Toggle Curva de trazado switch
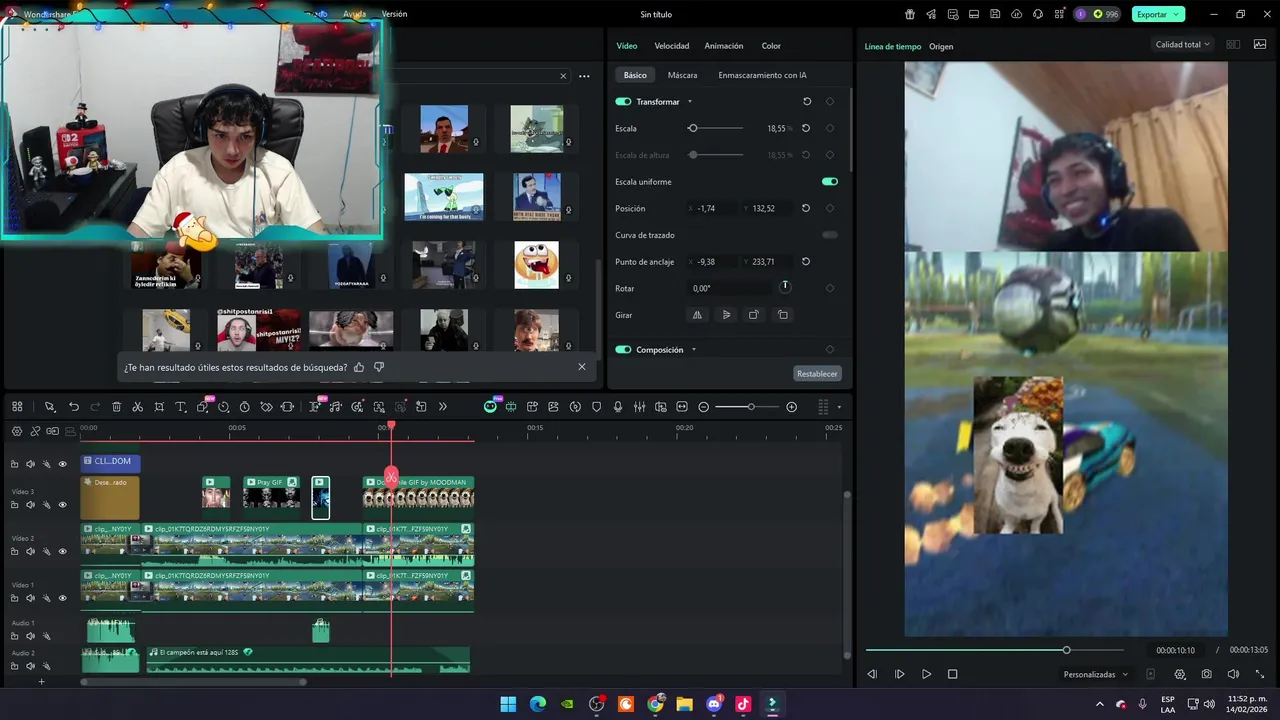 click(x=830, y=235)
